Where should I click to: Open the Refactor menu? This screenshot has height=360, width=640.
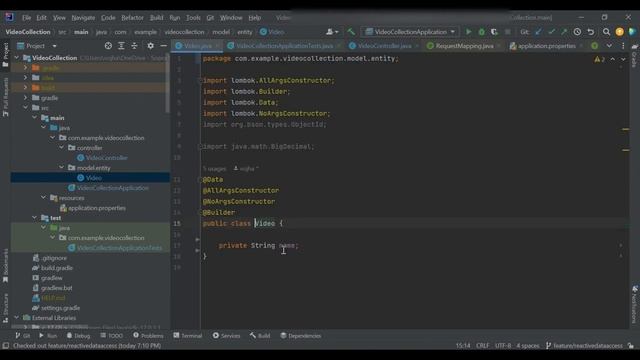click(132, 18)
